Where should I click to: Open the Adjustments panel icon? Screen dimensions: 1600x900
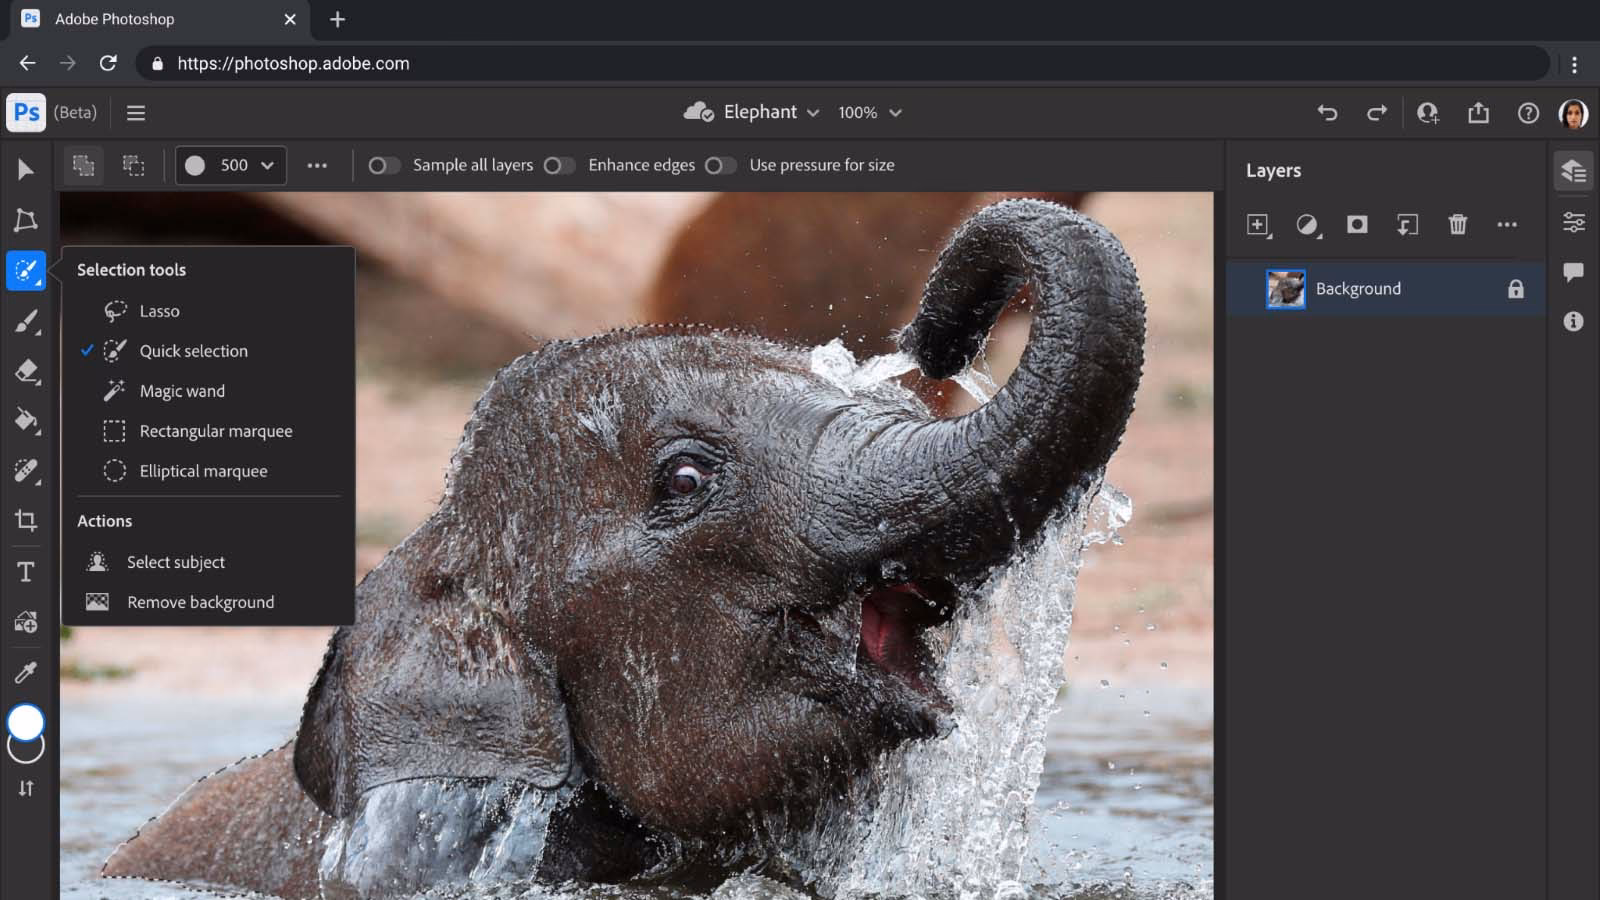(x=1573, y=222)
